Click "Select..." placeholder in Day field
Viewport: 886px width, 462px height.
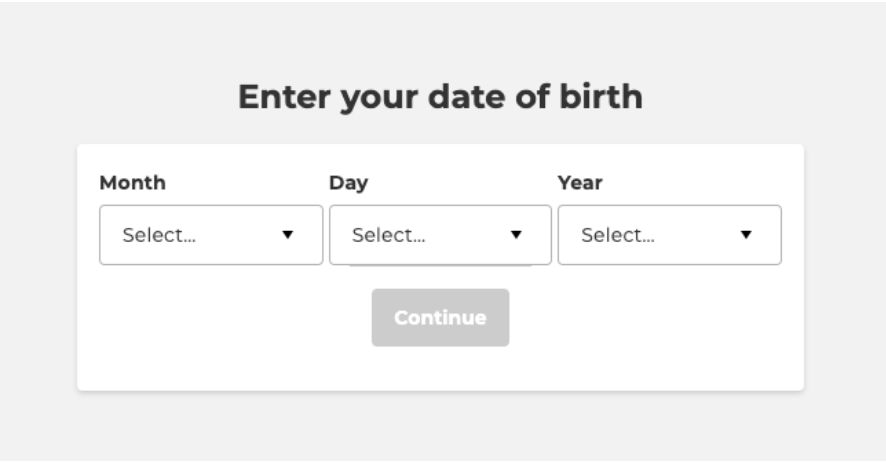pos(388,235)
